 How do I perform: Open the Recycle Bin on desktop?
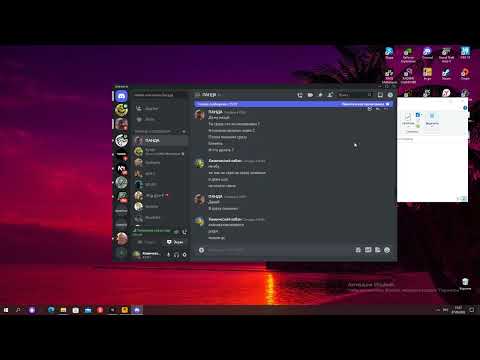465,284
